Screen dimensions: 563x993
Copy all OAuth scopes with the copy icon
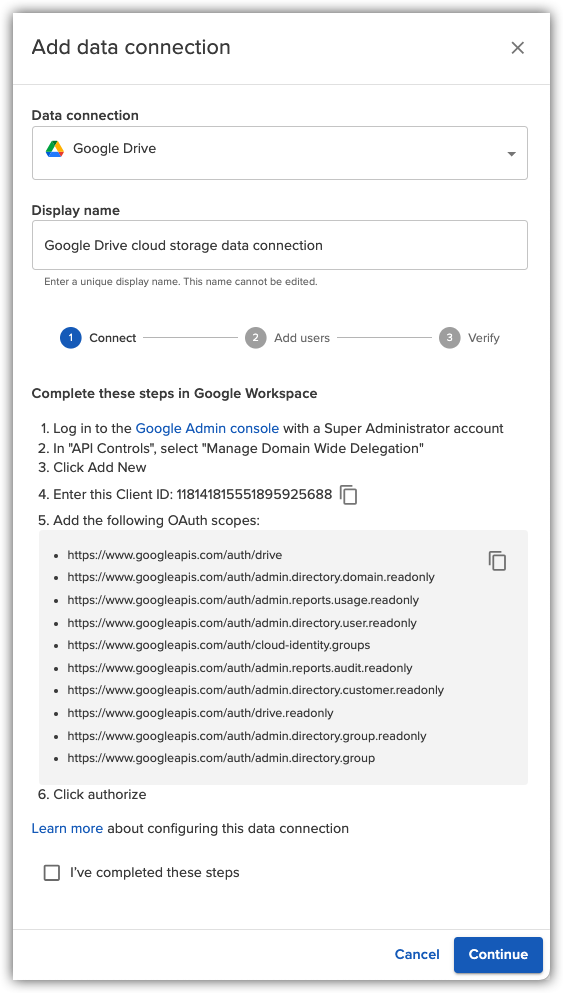coord(497,560)
